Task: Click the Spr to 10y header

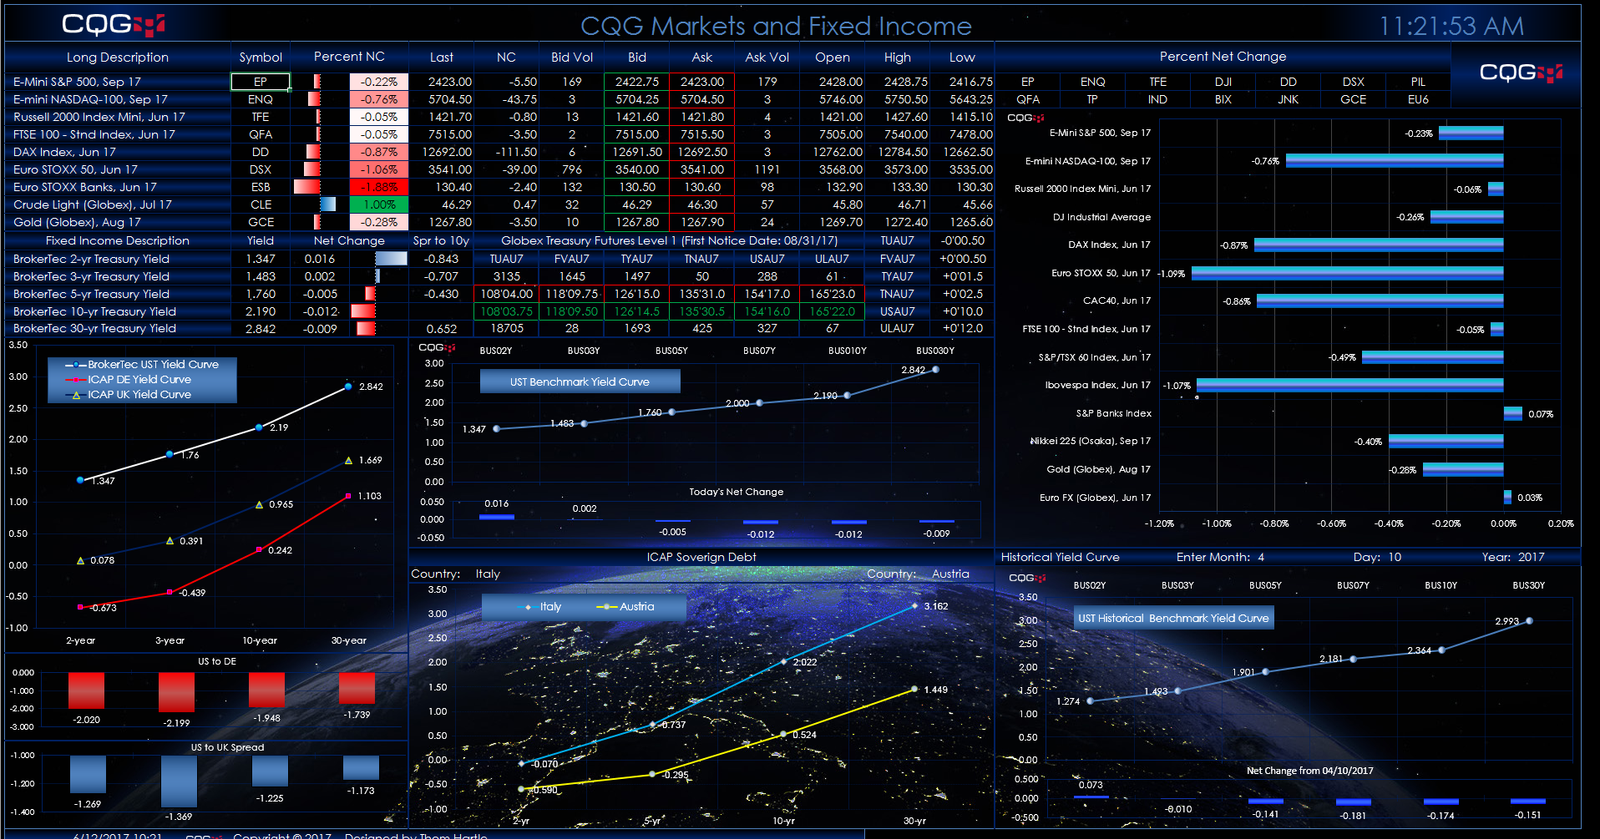Action: click(x=441, y=240)
